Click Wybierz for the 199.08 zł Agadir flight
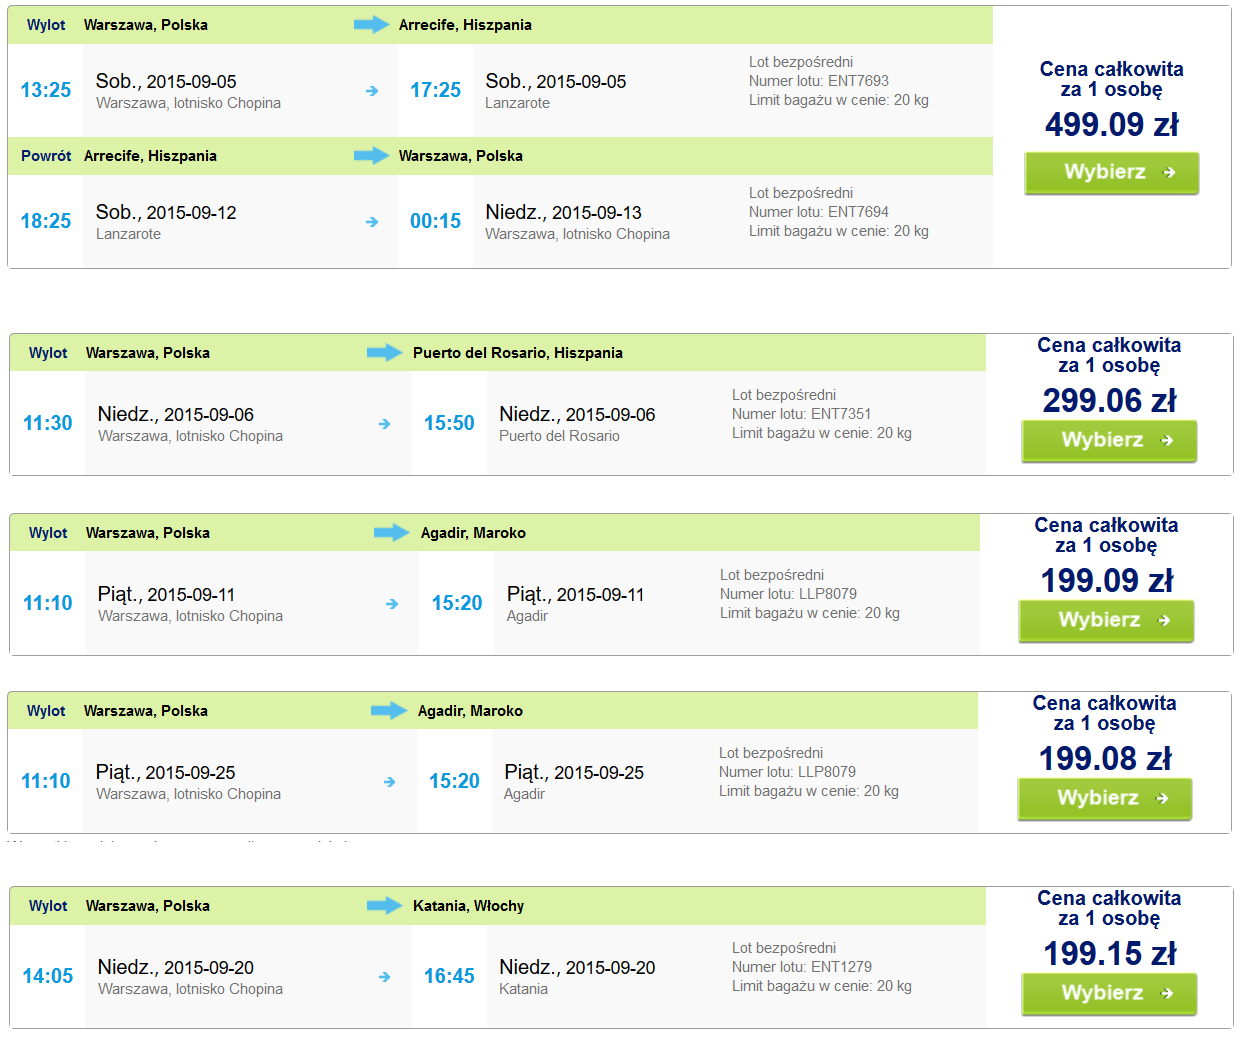 [1104, 799]
